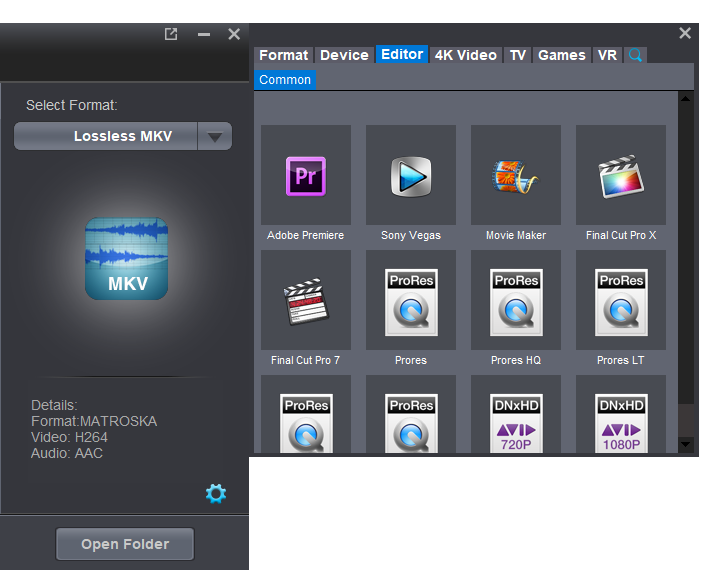Open the search magnifier tab
Viewport: 710px width, 588px height.
point(635,55)
